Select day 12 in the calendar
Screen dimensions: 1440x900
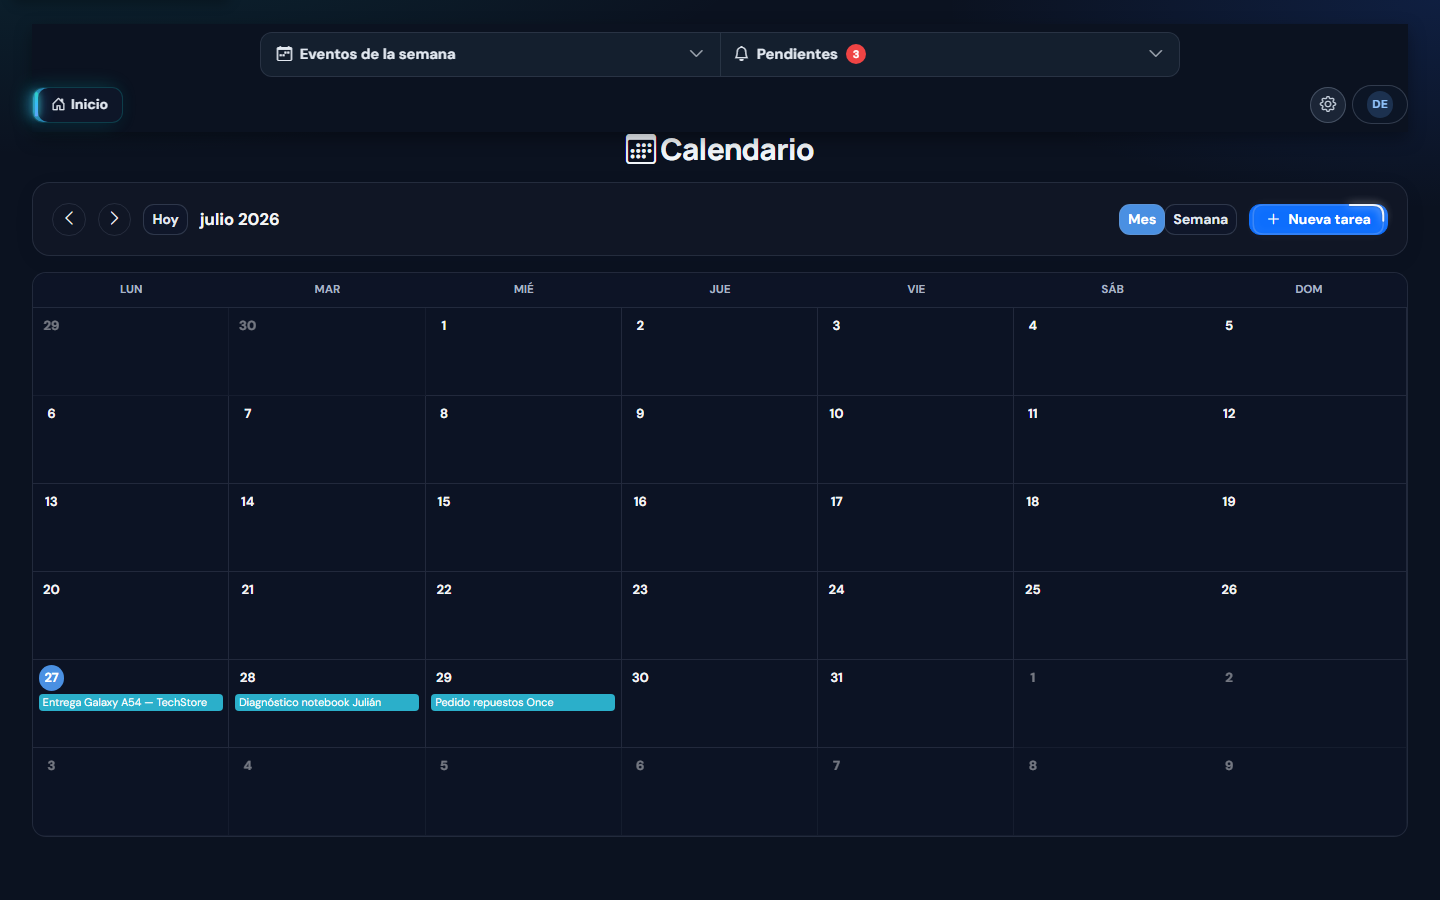point(1229,413)
